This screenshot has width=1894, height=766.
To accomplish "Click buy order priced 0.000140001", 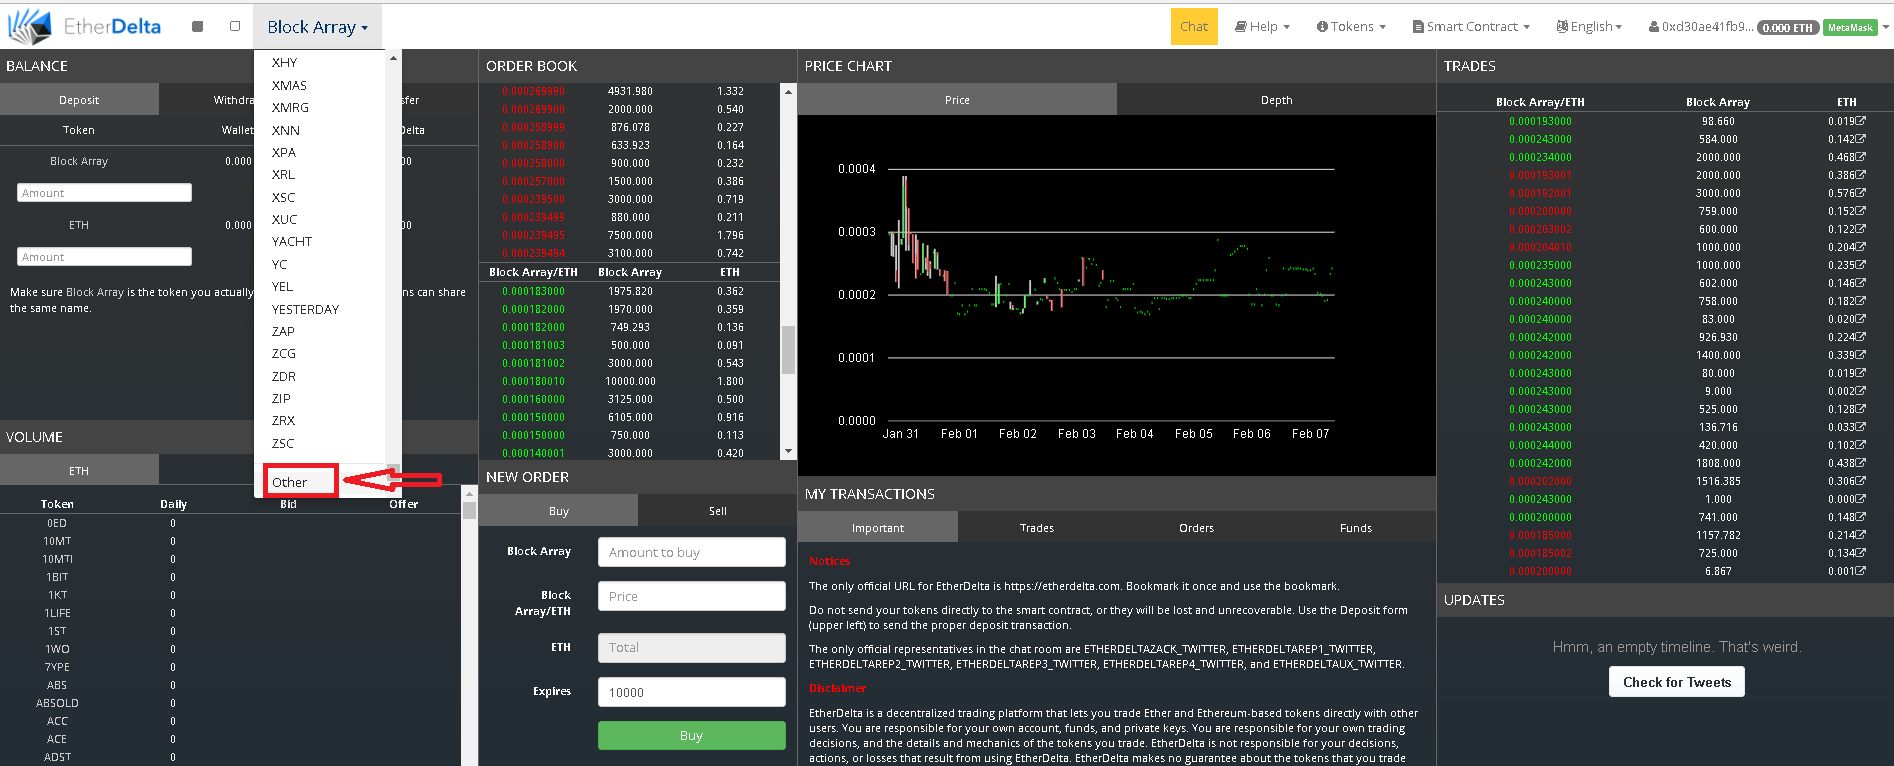I will point(629,453).
